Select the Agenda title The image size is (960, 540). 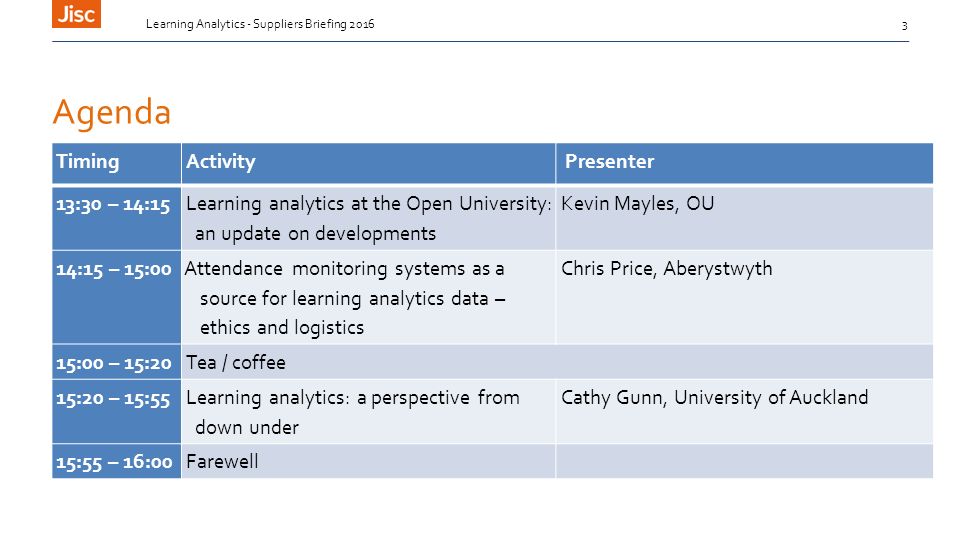[112, 112]
